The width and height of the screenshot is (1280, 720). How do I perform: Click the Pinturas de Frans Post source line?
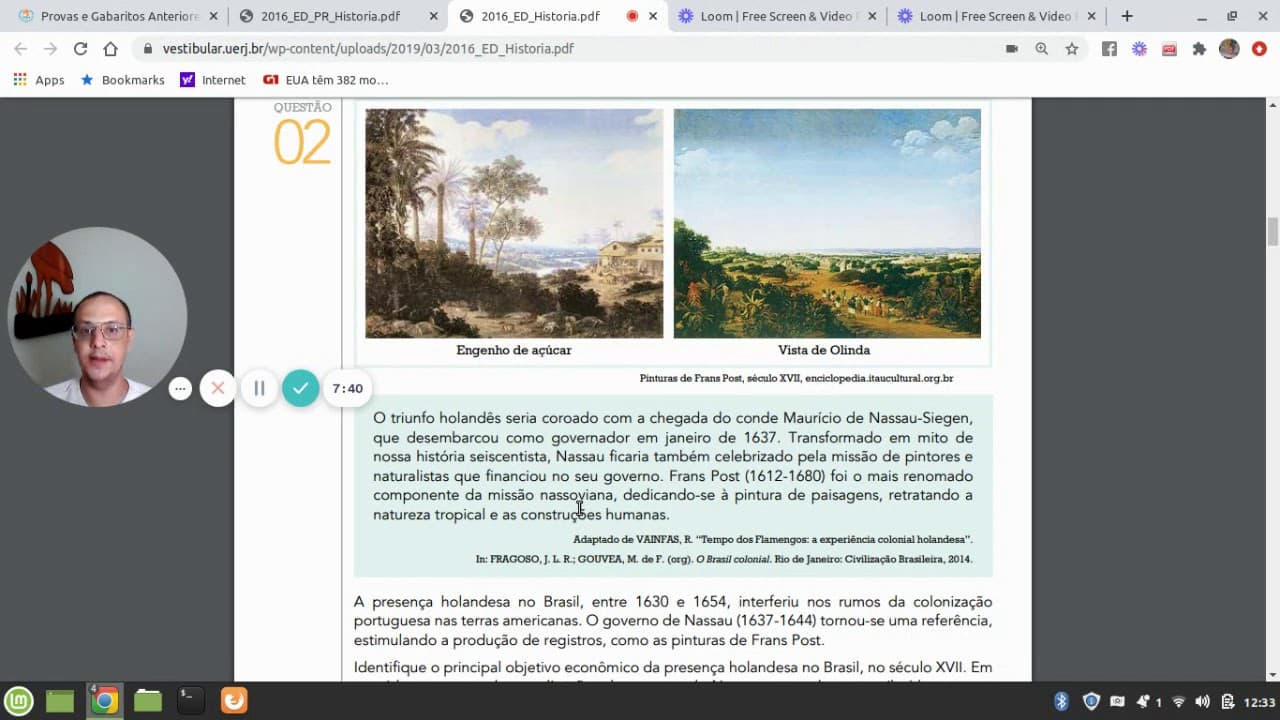796,378
